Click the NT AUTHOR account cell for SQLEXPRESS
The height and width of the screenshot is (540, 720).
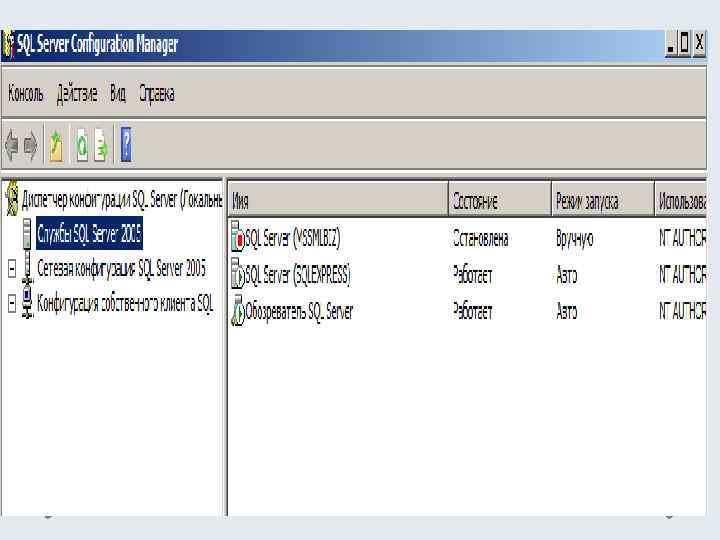682,275
